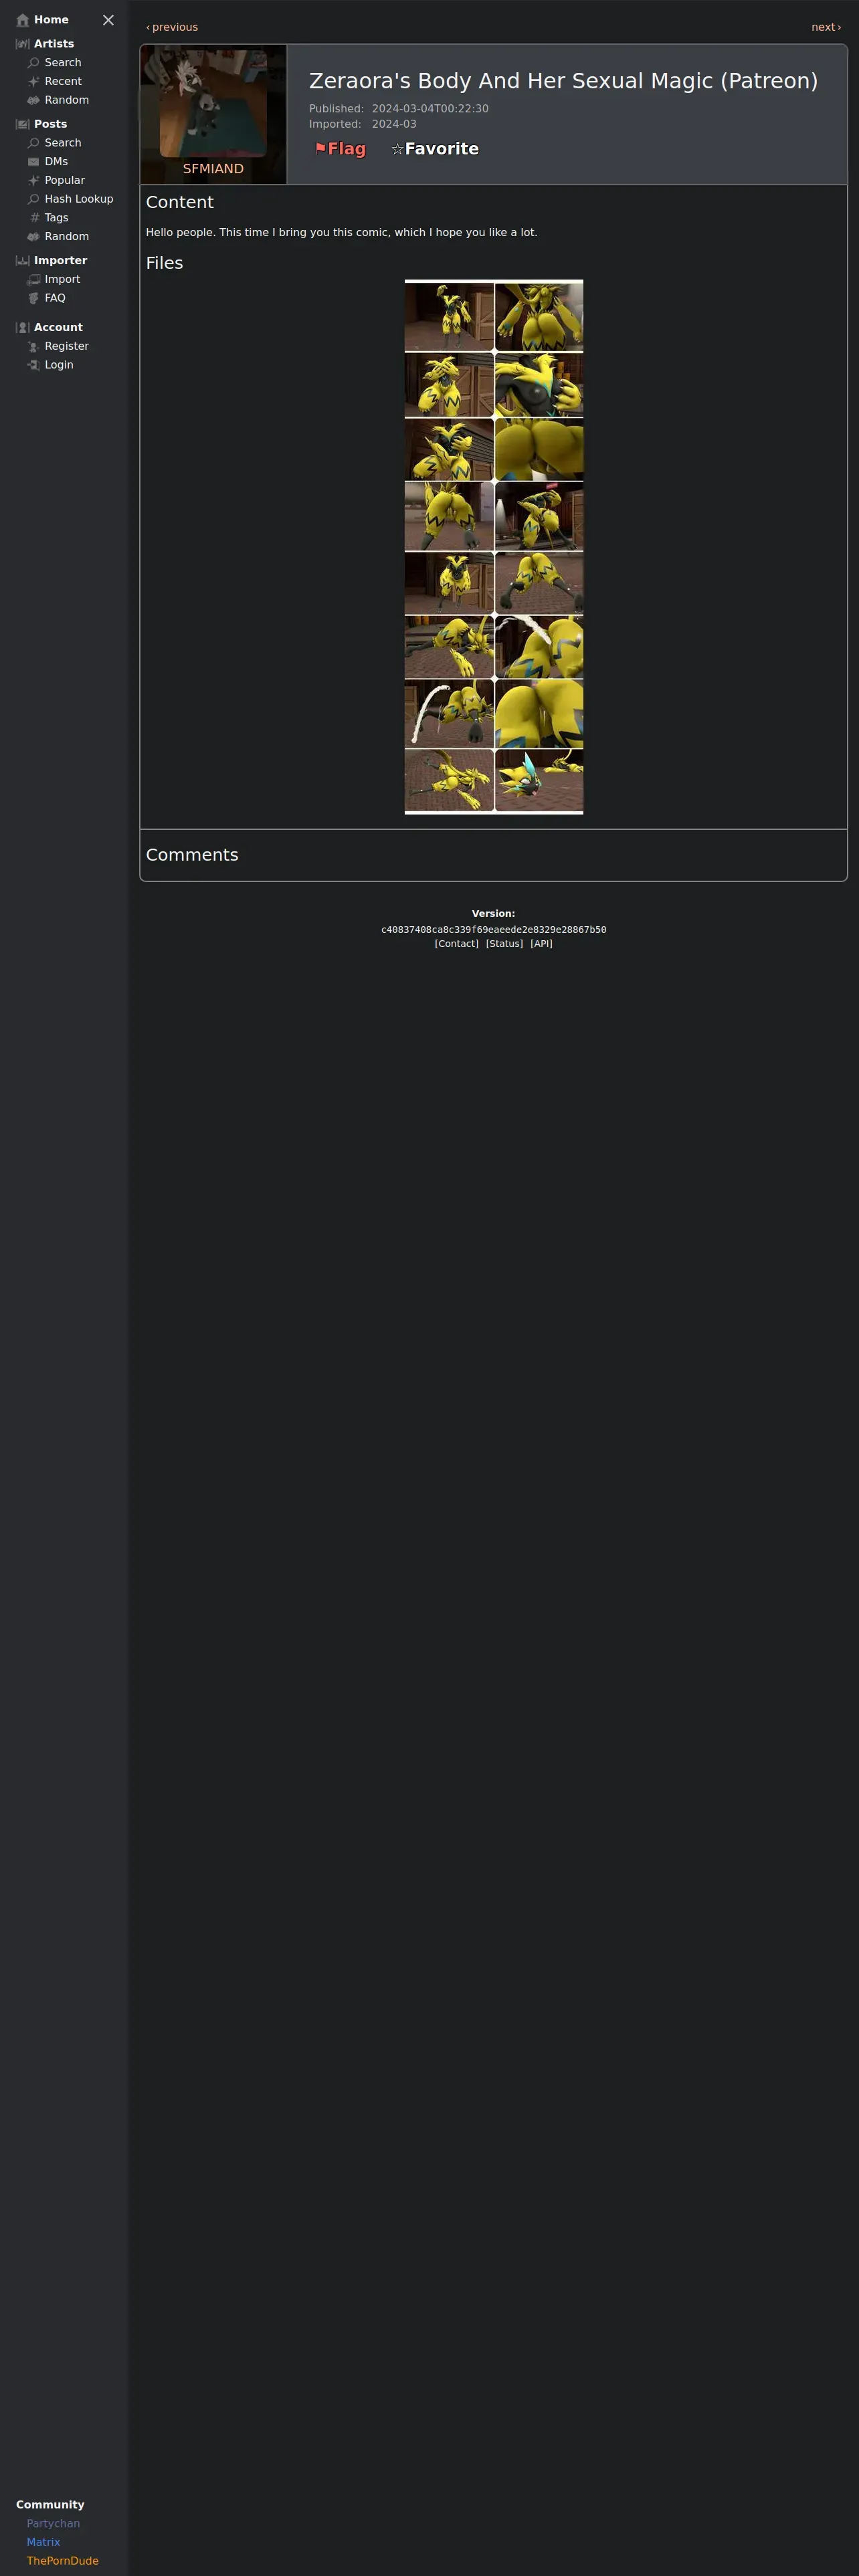Open DMs via the envelope icon
Viewport: 859px width, 2576px height.
click(33, 162)
